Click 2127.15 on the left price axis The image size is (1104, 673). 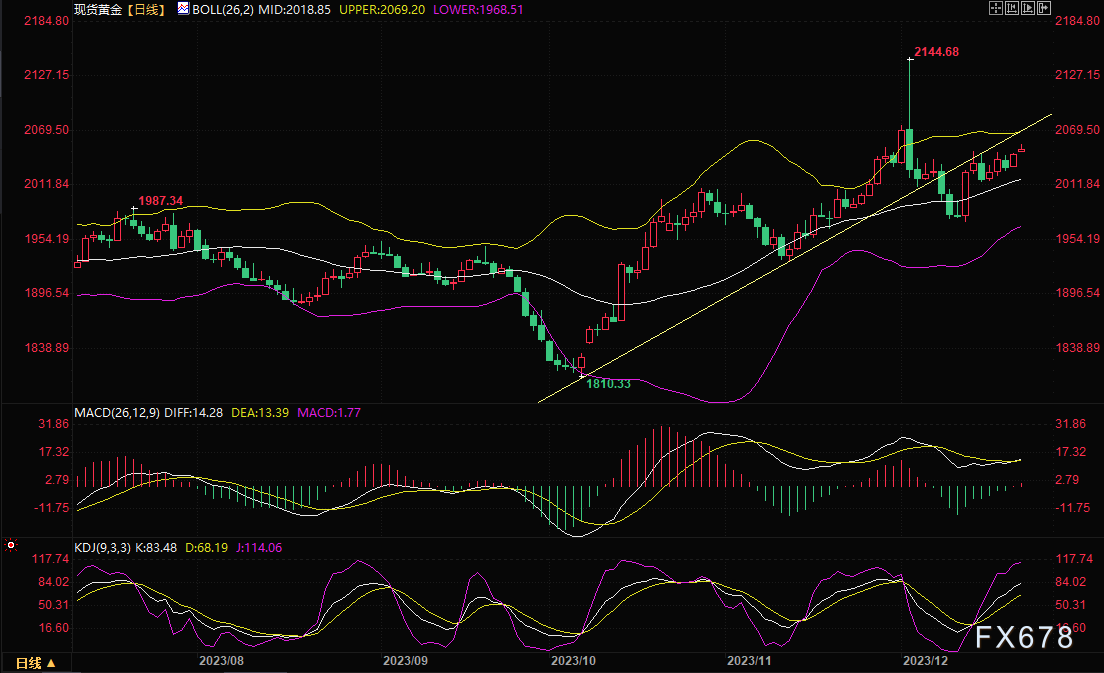46,75
